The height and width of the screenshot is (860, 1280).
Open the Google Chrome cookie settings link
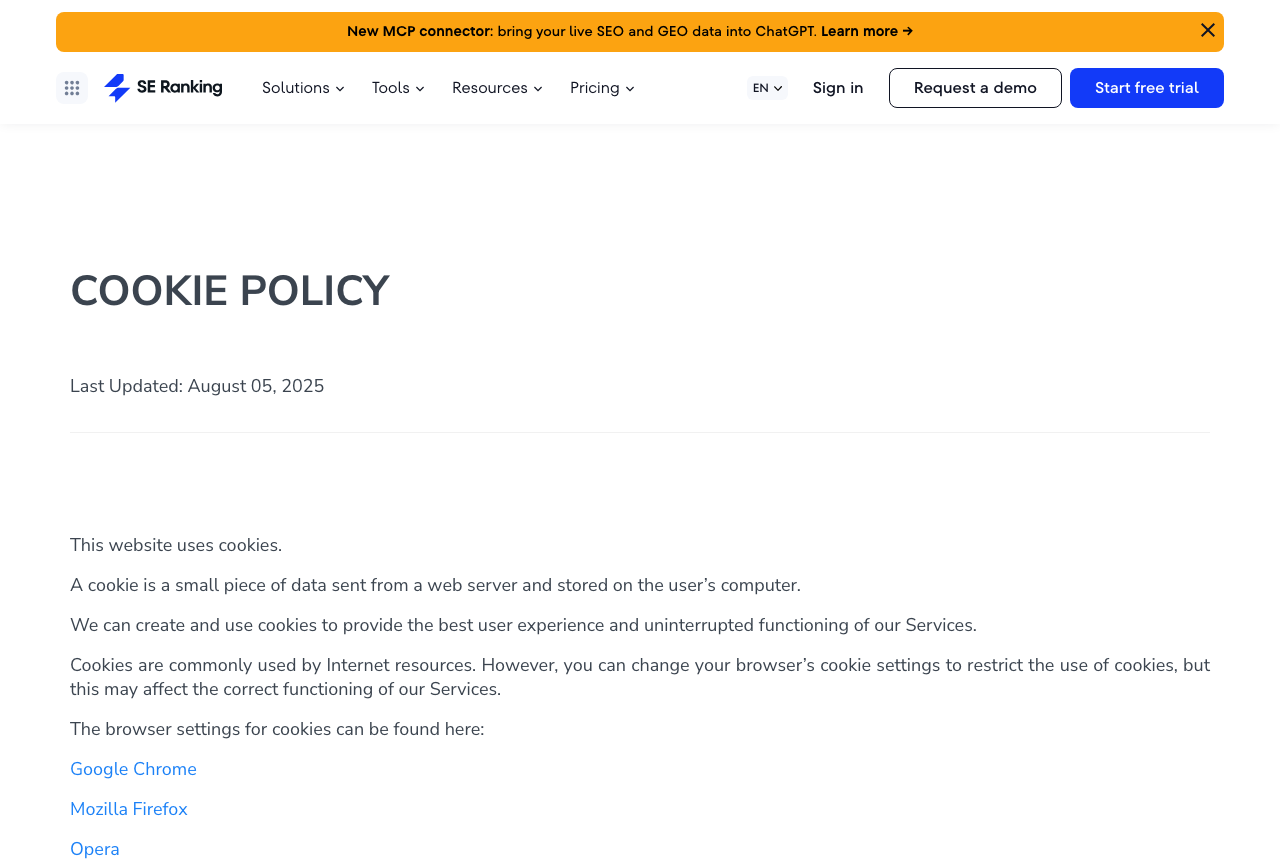(133, 769)
